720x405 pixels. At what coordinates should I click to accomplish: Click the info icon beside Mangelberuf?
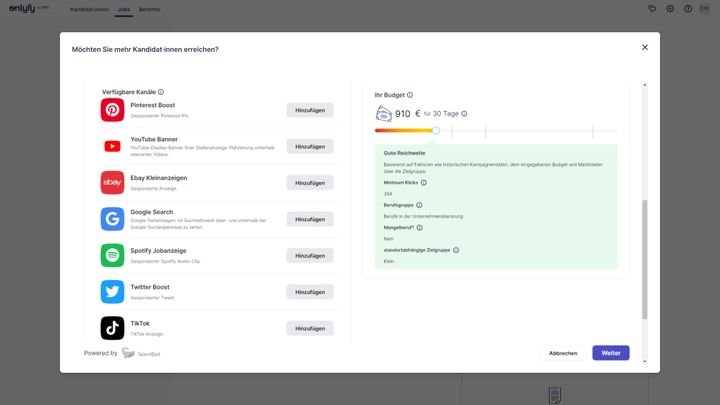click(x=421, y=227)
